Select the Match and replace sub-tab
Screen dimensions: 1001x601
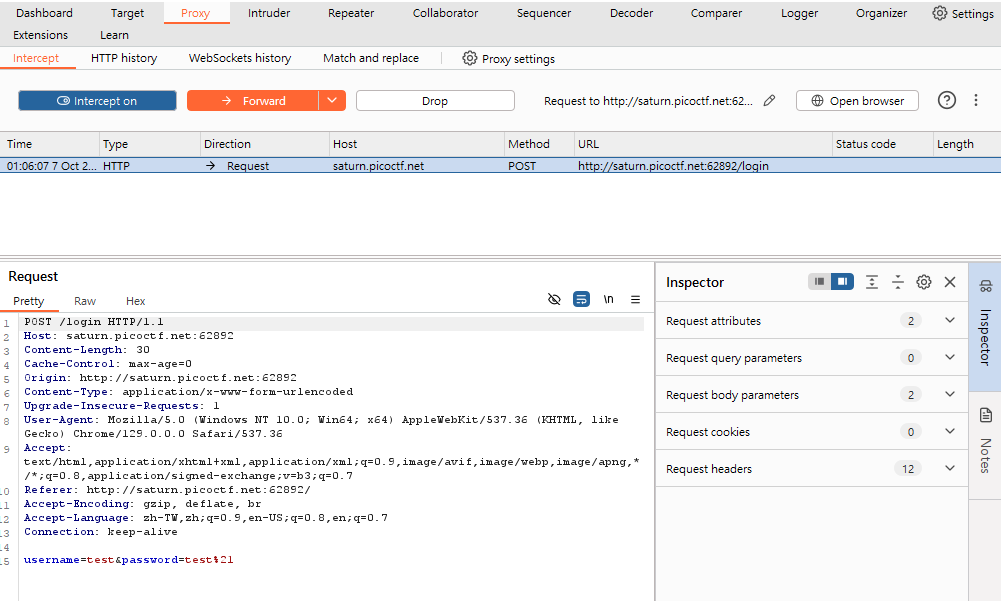pyautogui.click(x=371, y=58)
